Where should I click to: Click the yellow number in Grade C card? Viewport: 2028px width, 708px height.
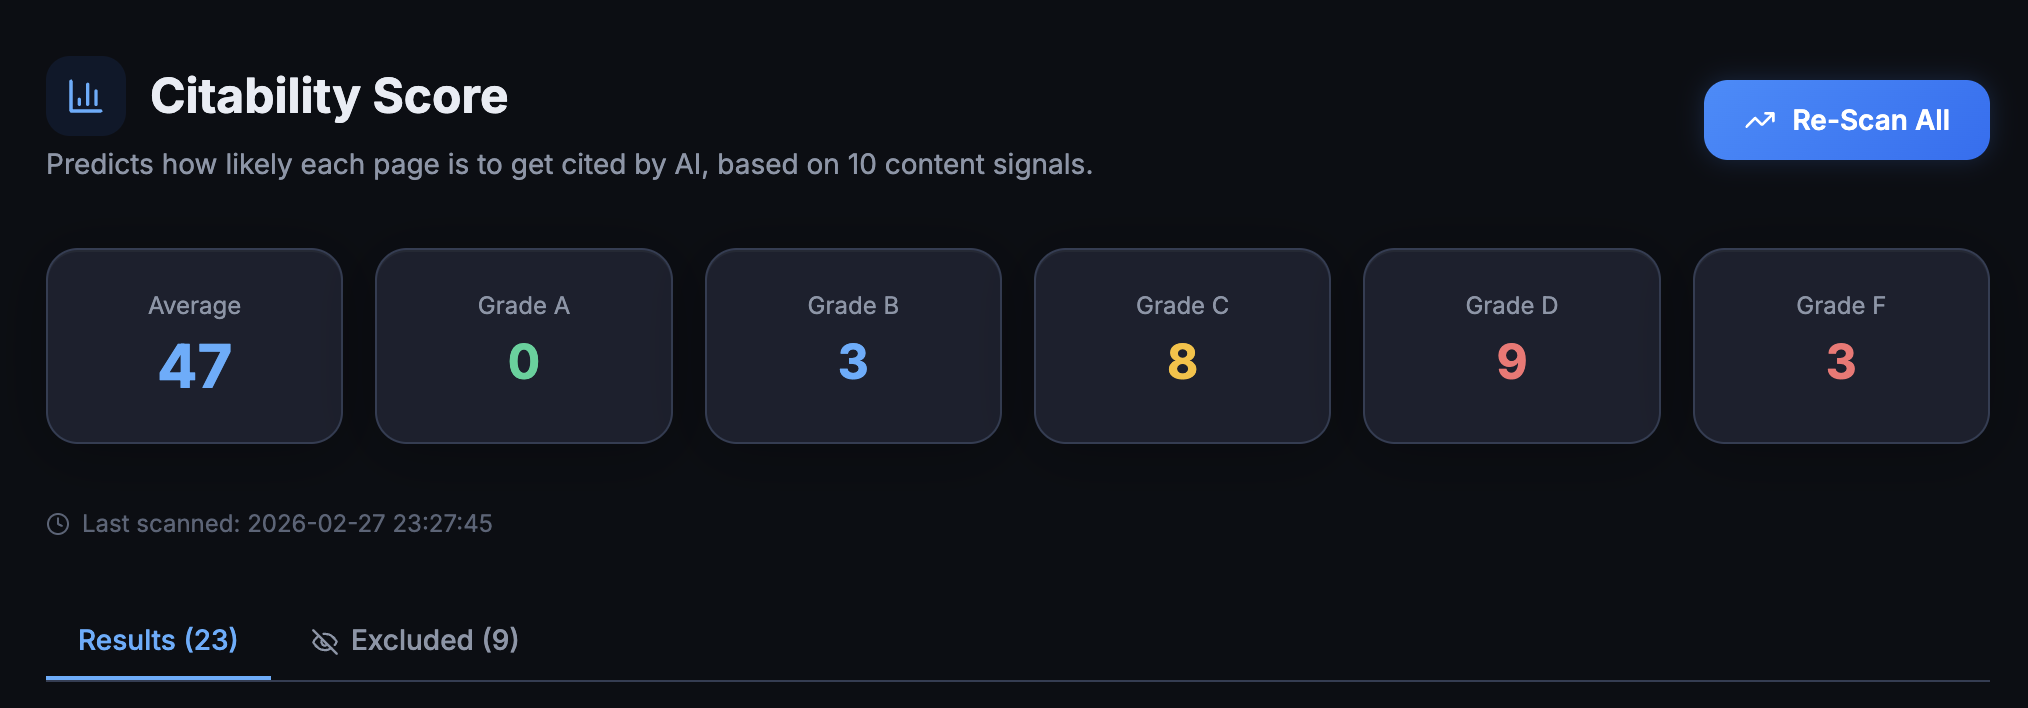point(1182,363)
